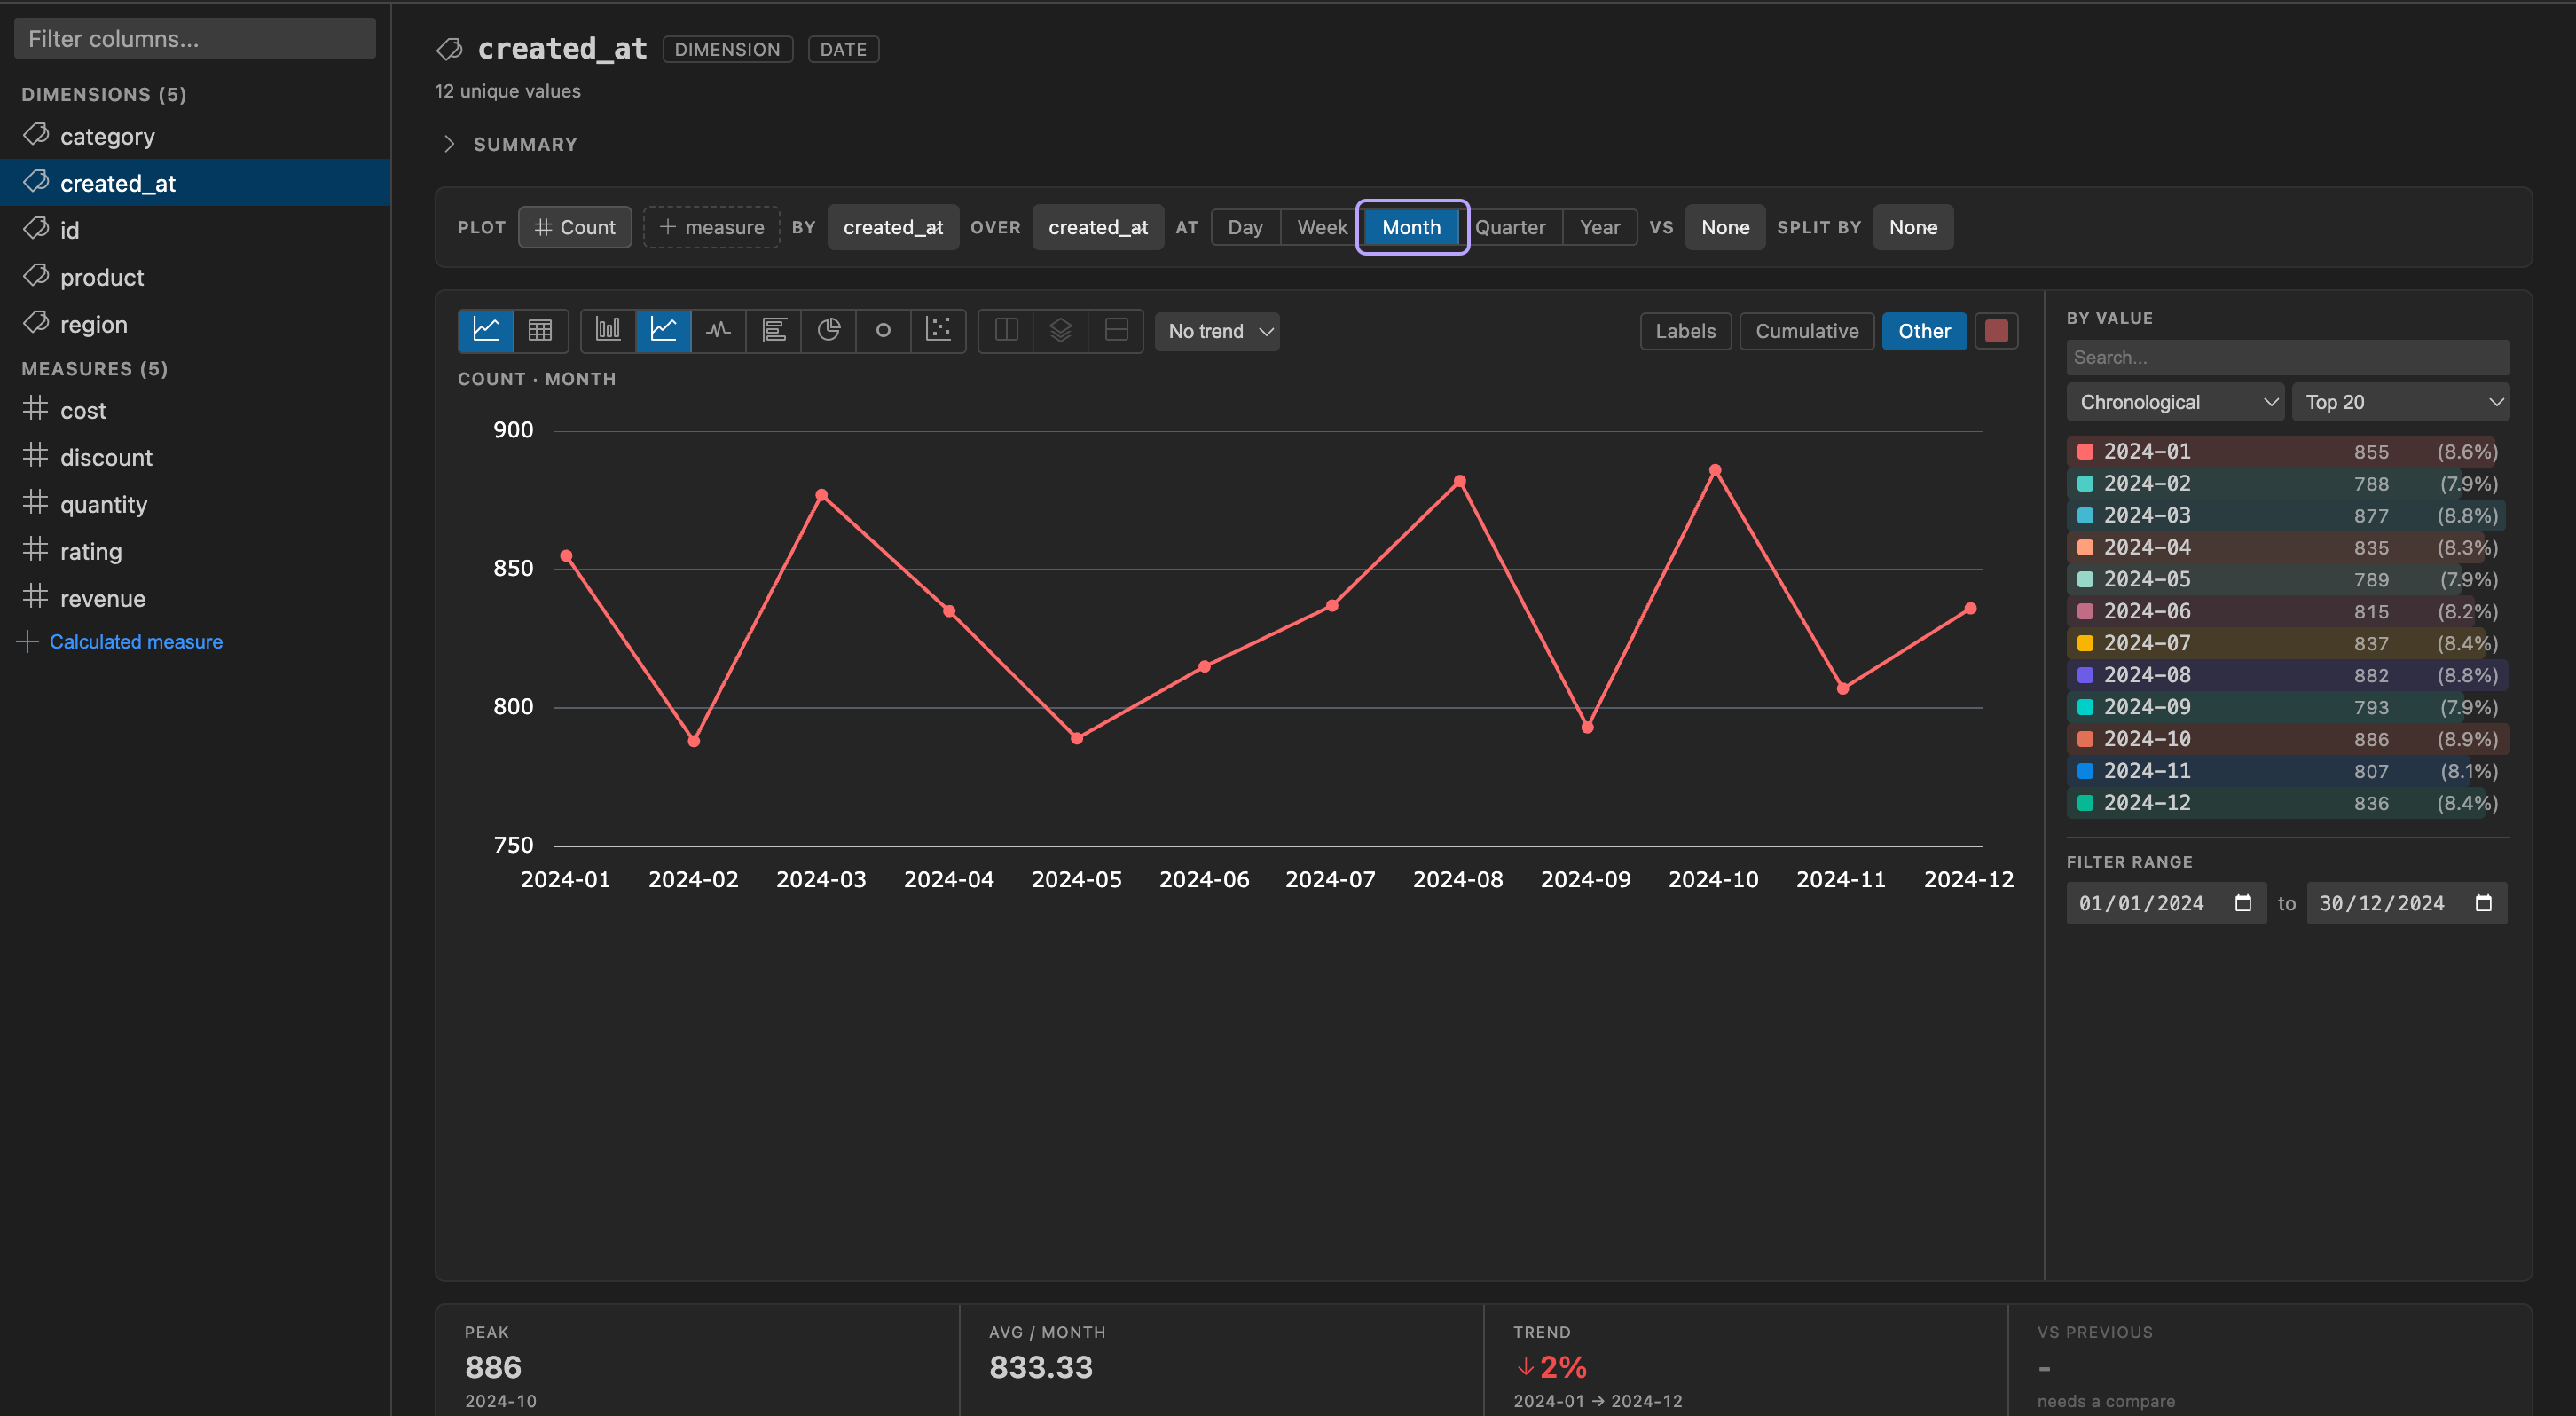
Task: Click the 2024-03 teal legend color square
Action: pyautogui.click(x=2085, y=516)
